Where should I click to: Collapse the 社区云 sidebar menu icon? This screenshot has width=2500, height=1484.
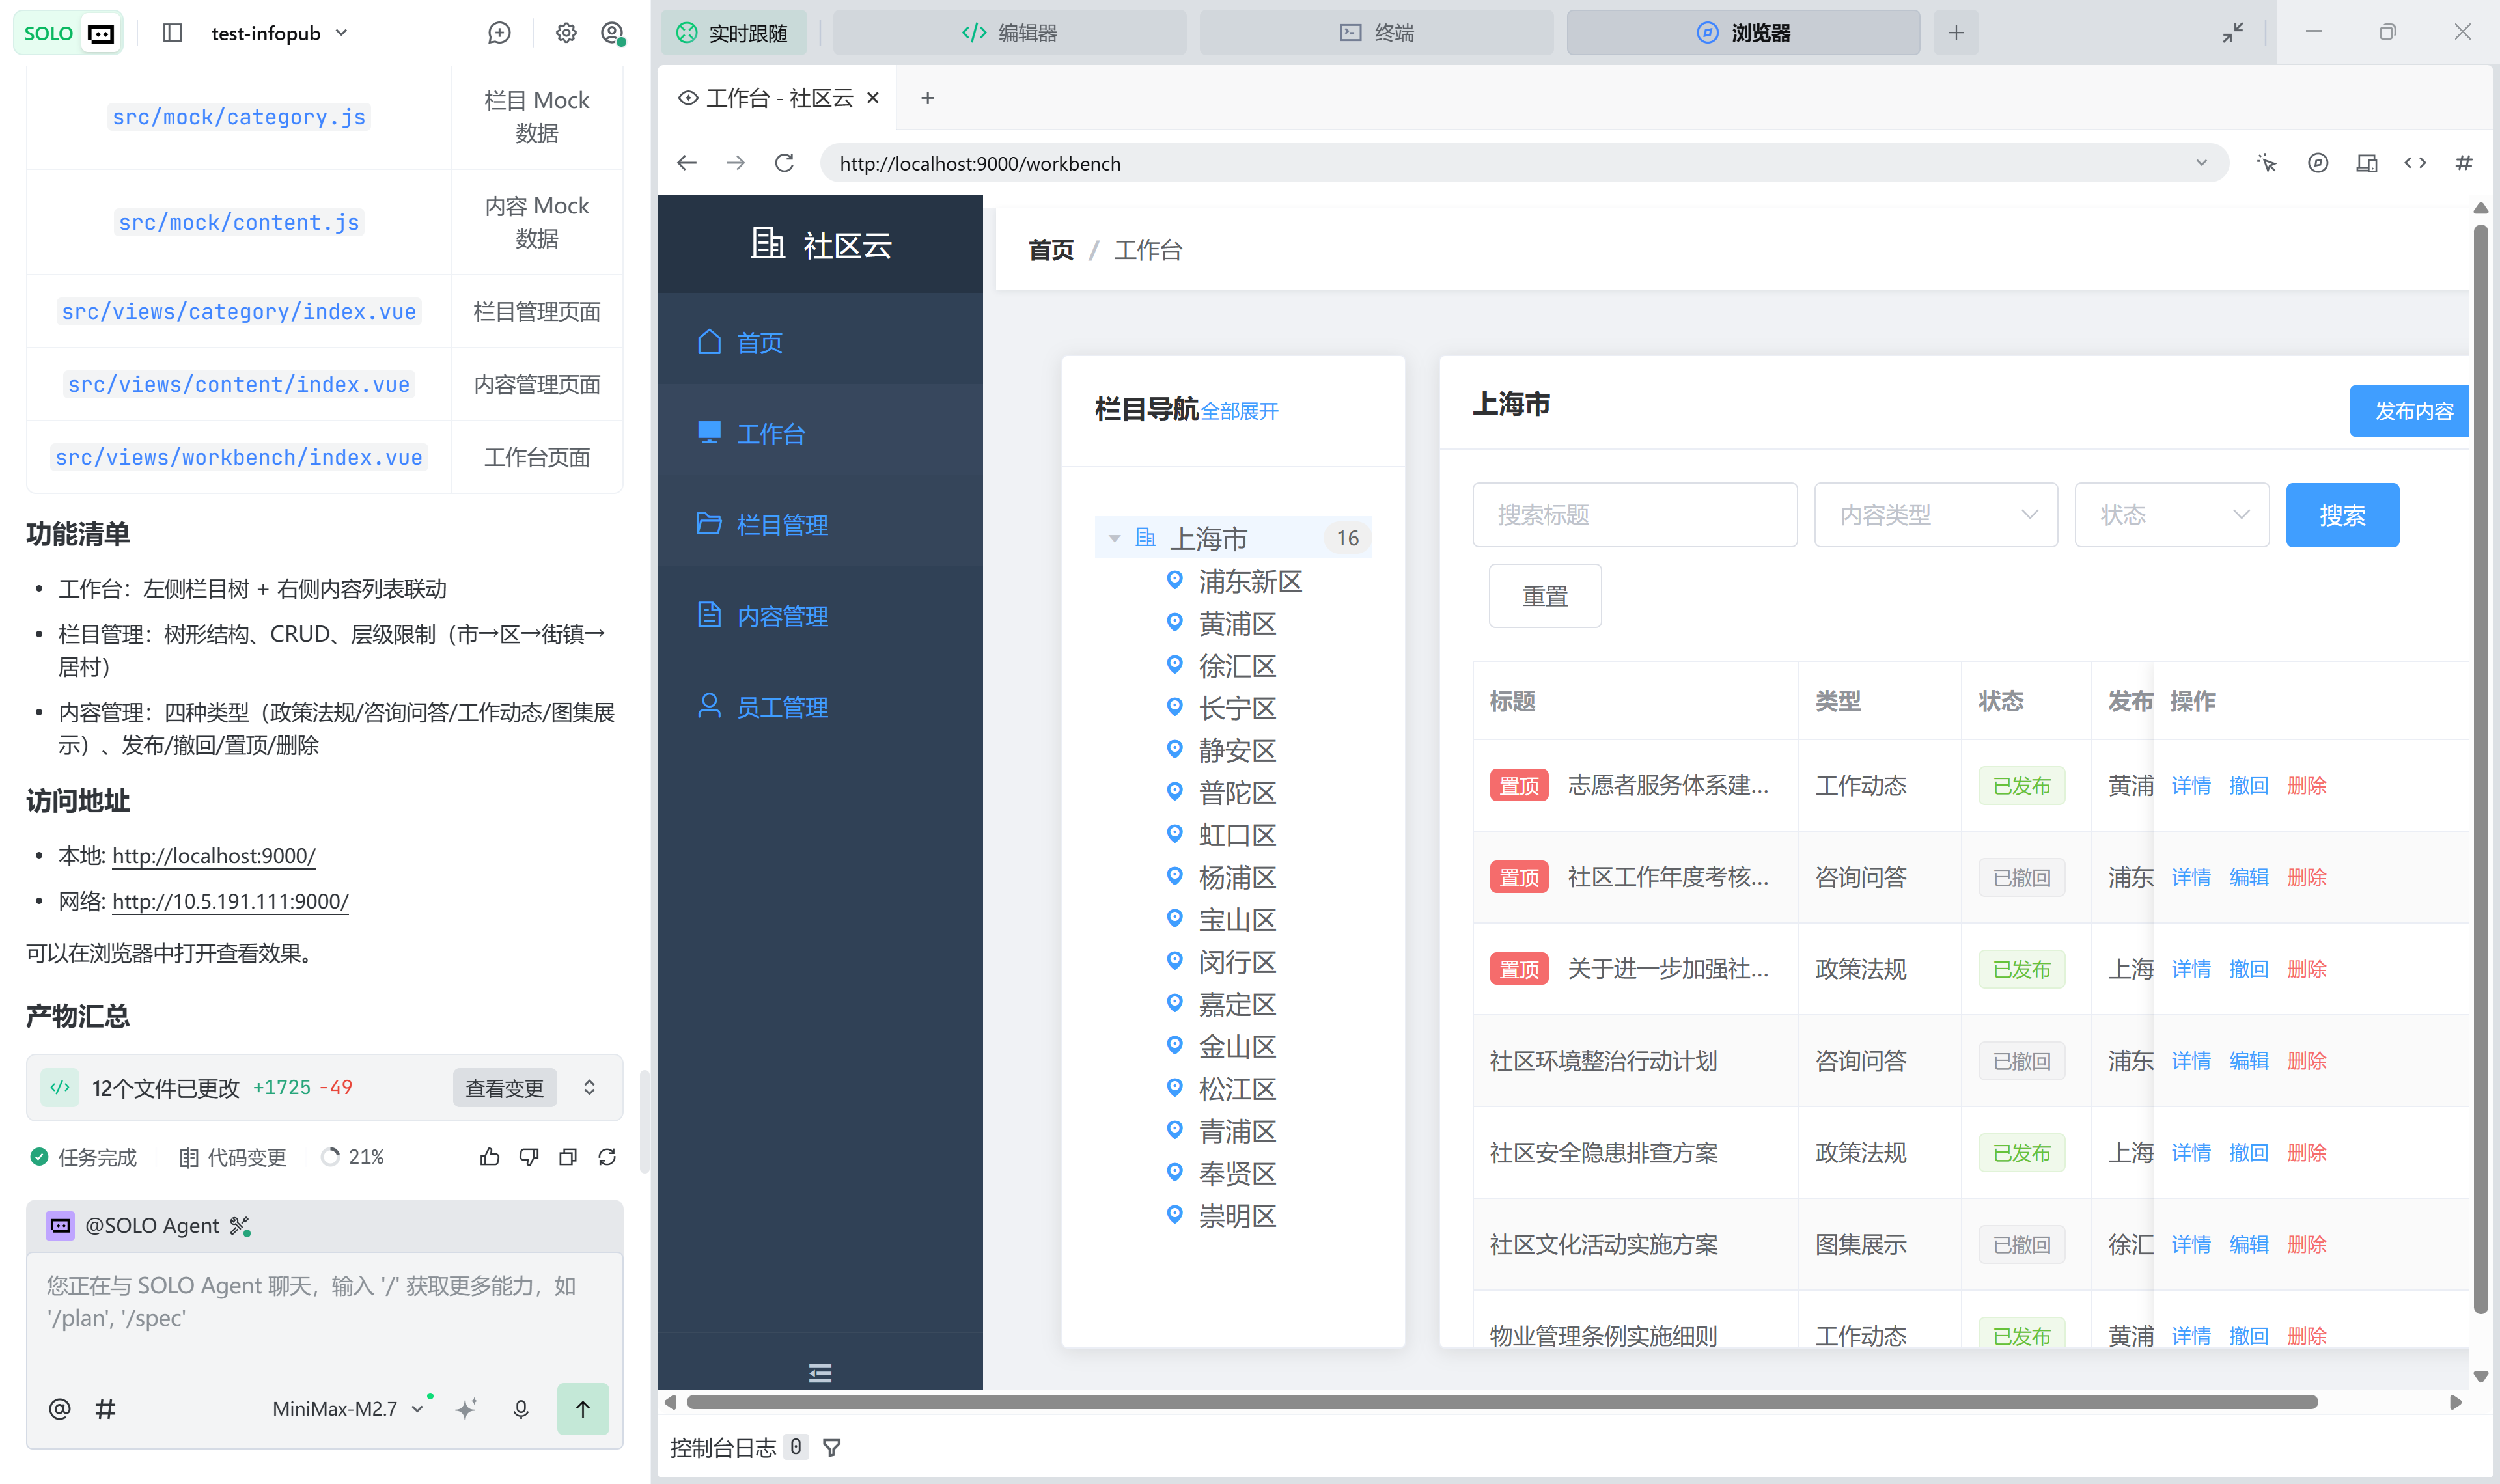point(820,1373)
